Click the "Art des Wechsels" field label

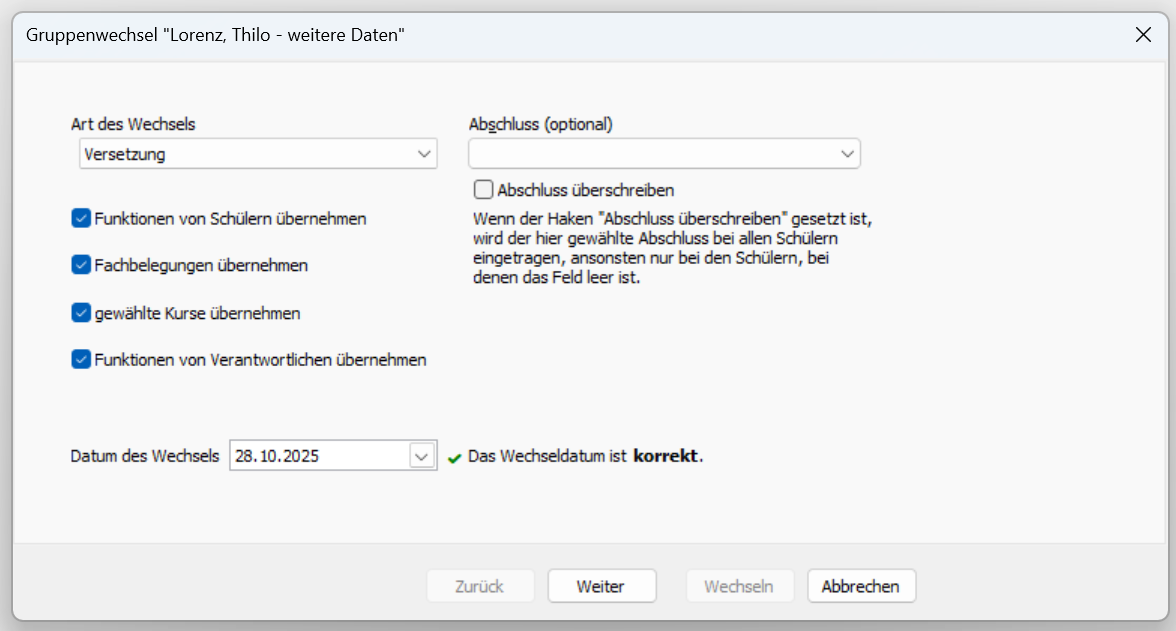133,125
